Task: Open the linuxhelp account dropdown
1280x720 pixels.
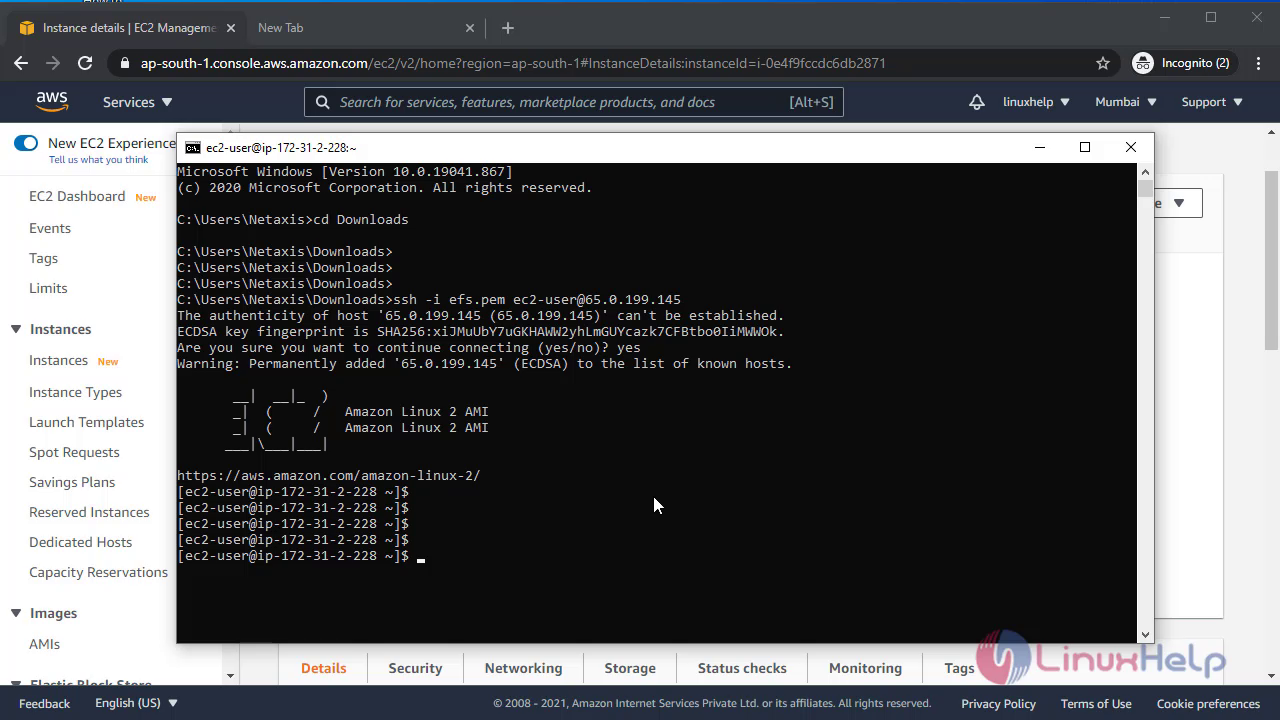Action: tap(1036, 102)
